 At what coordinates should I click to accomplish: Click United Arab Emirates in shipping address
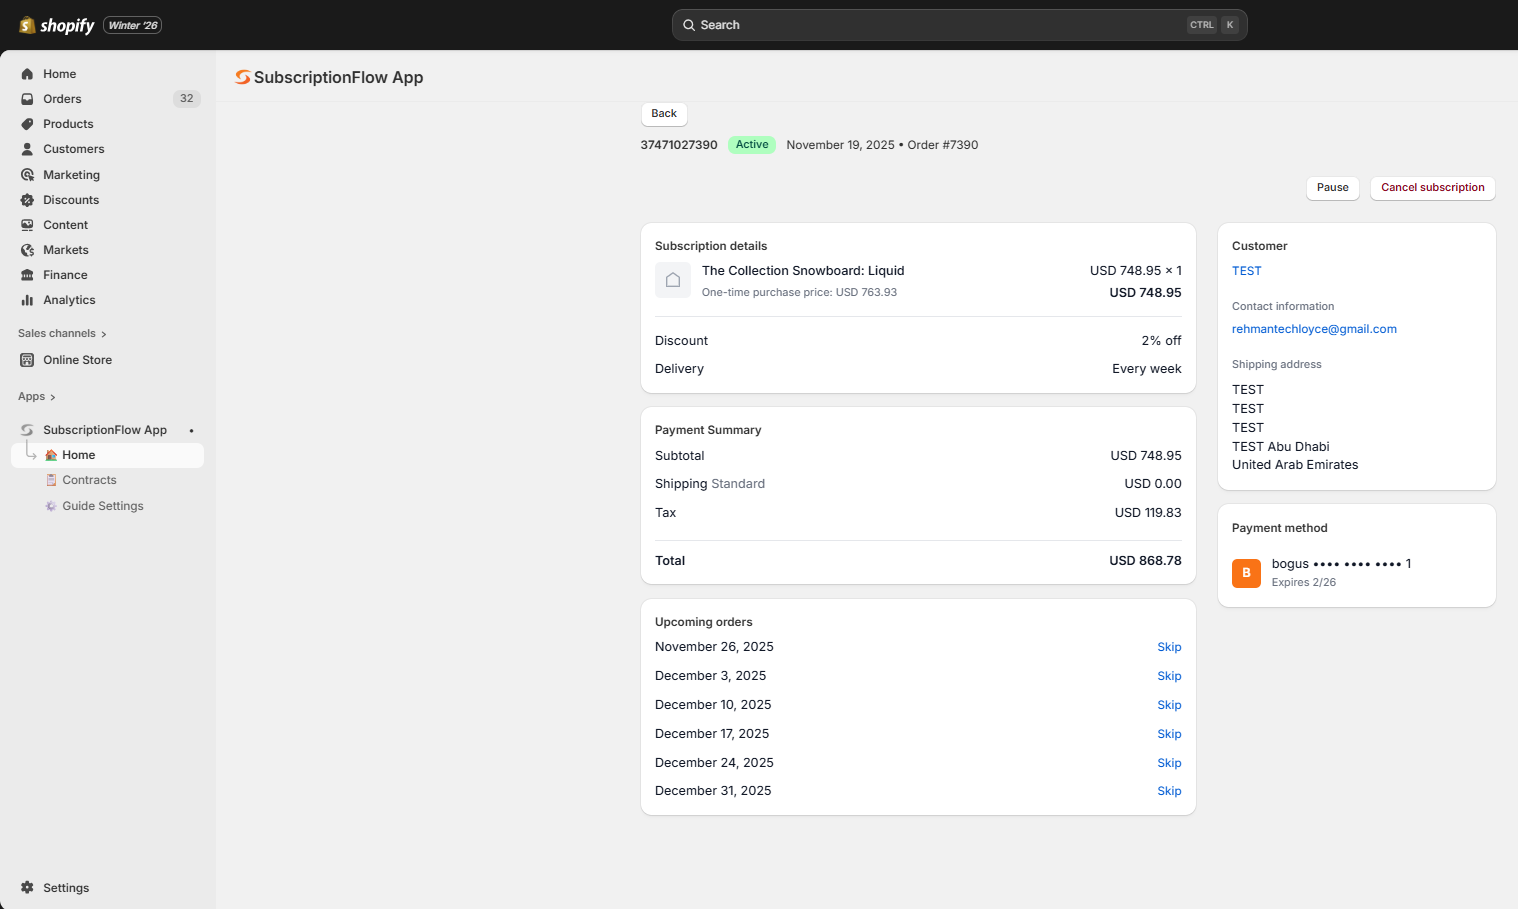[x=1295, y=465]
